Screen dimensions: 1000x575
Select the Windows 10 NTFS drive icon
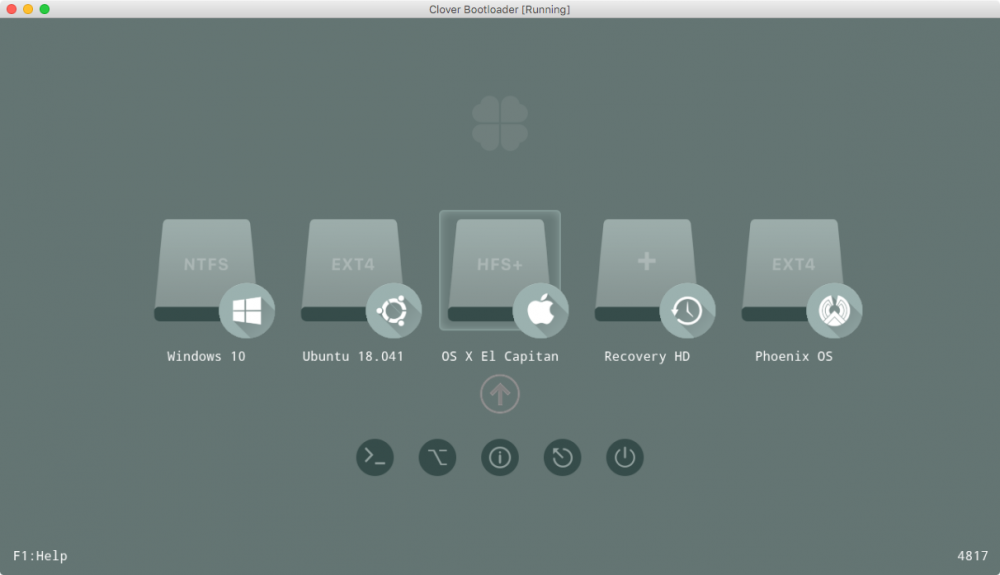tap(214, 279)
